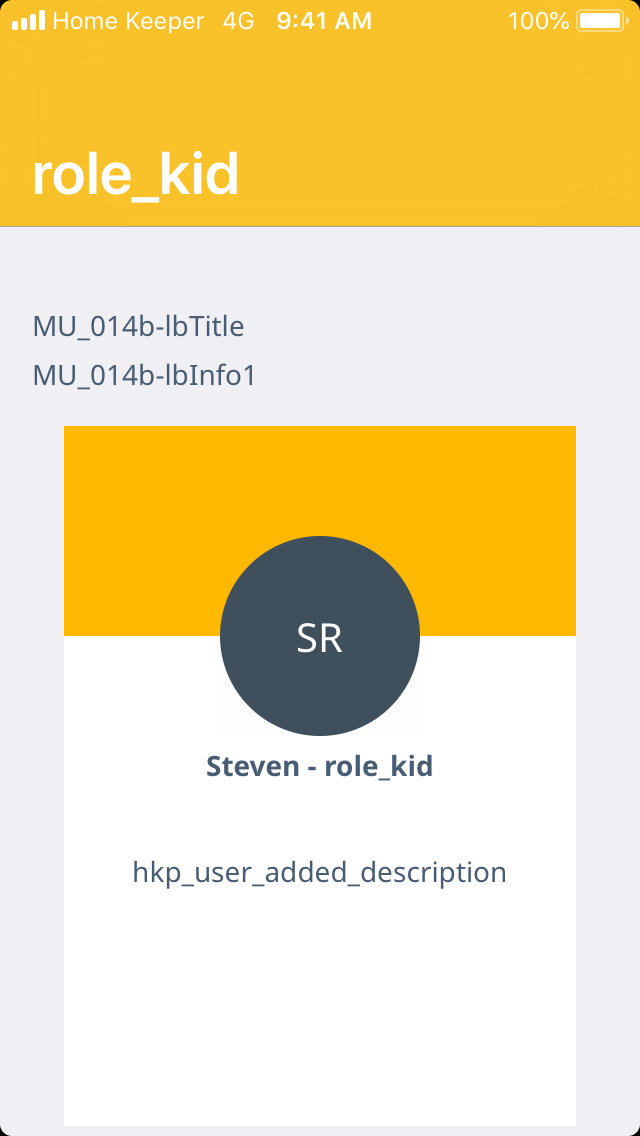The height and width of the screenshot is (1136, 640).
Task: Tap the battery icon in status bar
Action: [600, 20]
